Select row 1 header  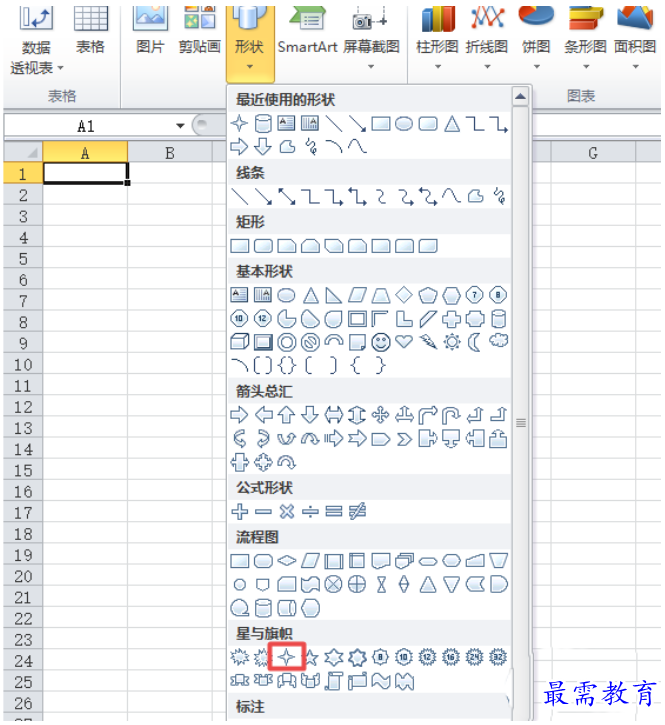23,173
